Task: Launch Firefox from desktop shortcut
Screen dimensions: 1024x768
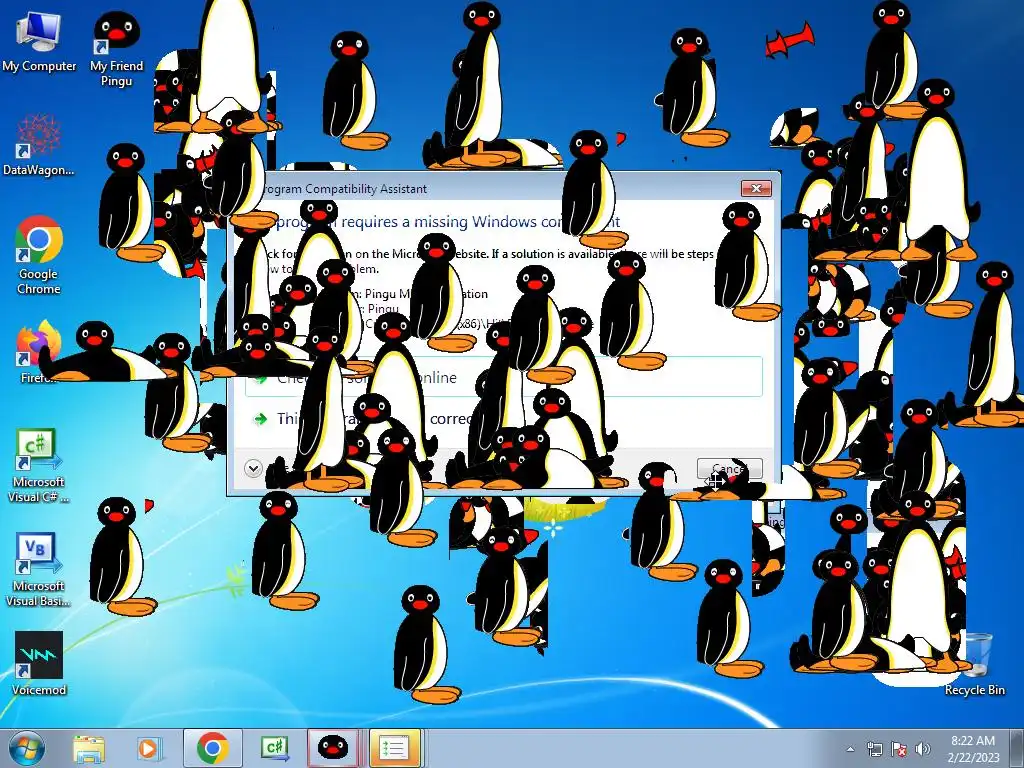Action: tap(39, 351)
